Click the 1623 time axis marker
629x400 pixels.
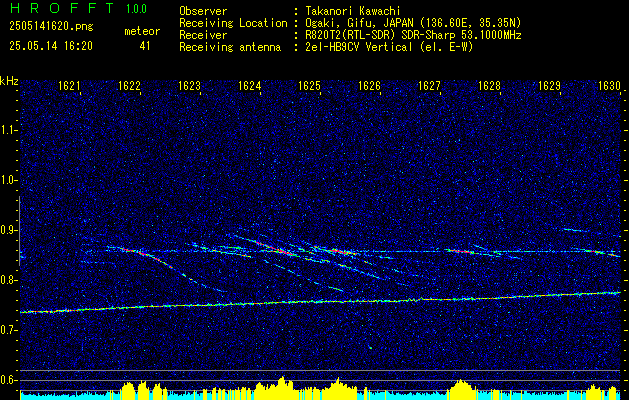(189, 85)
